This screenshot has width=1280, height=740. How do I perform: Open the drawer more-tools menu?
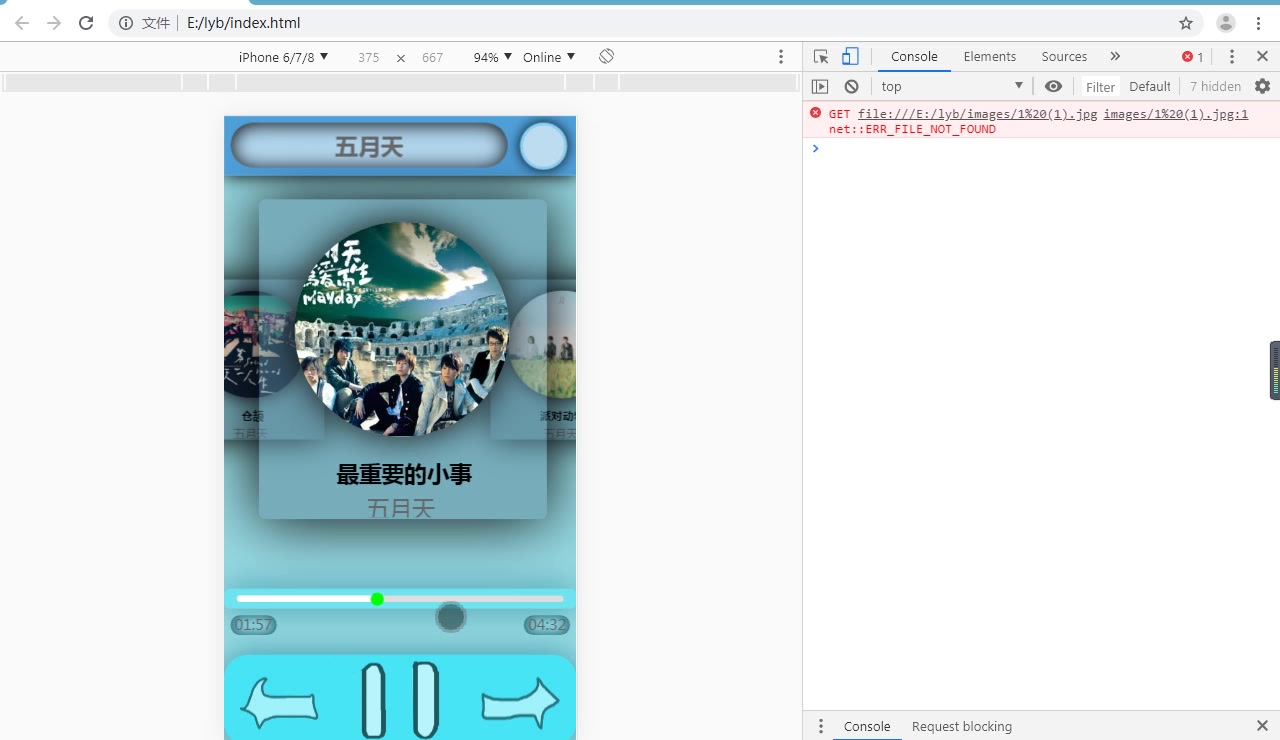click(821, 726)
